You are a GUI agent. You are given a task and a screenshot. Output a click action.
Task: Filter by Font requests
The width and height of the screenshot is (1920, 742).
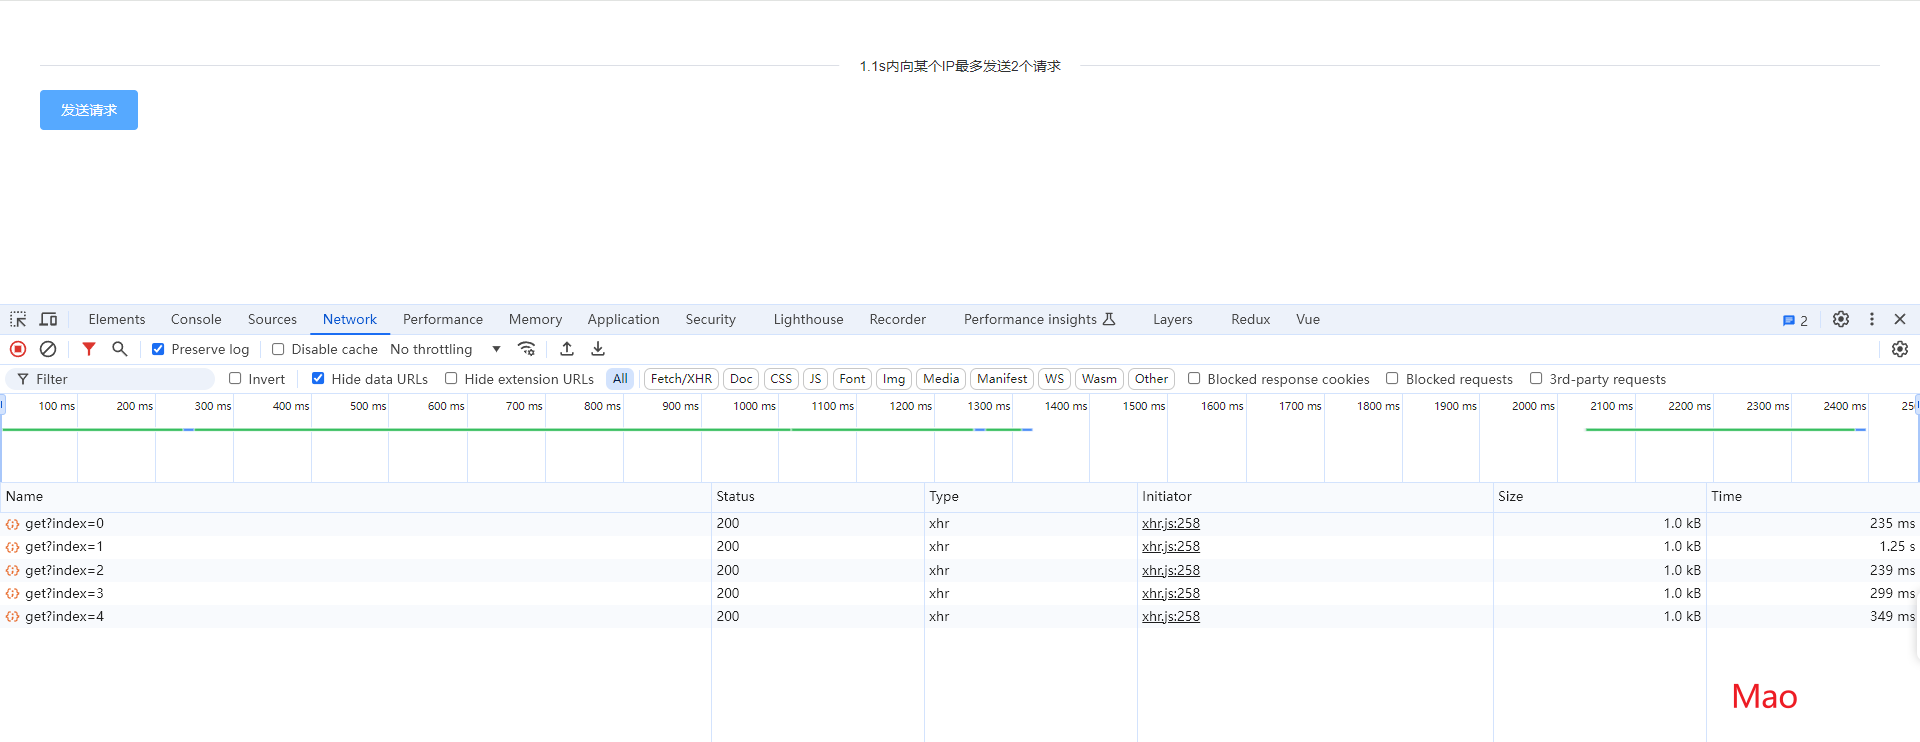point(852,379)
